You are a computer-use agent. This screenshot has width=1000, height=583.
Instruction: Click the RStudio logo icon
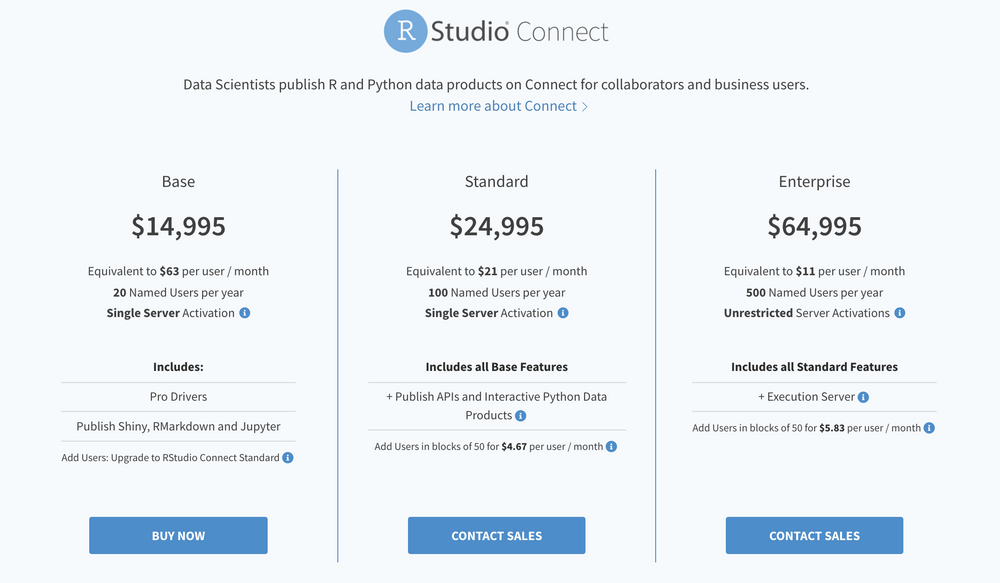pos(403,31)
